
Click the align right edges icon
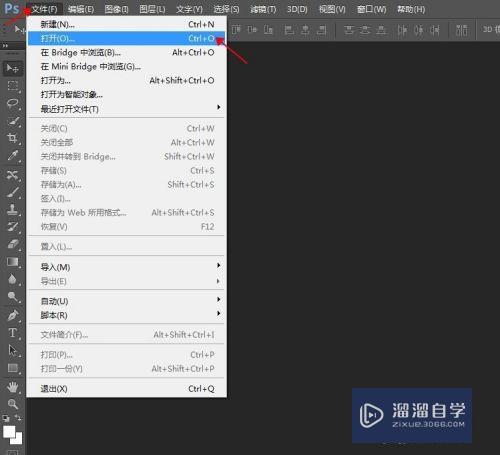click(x=321, y=30)
